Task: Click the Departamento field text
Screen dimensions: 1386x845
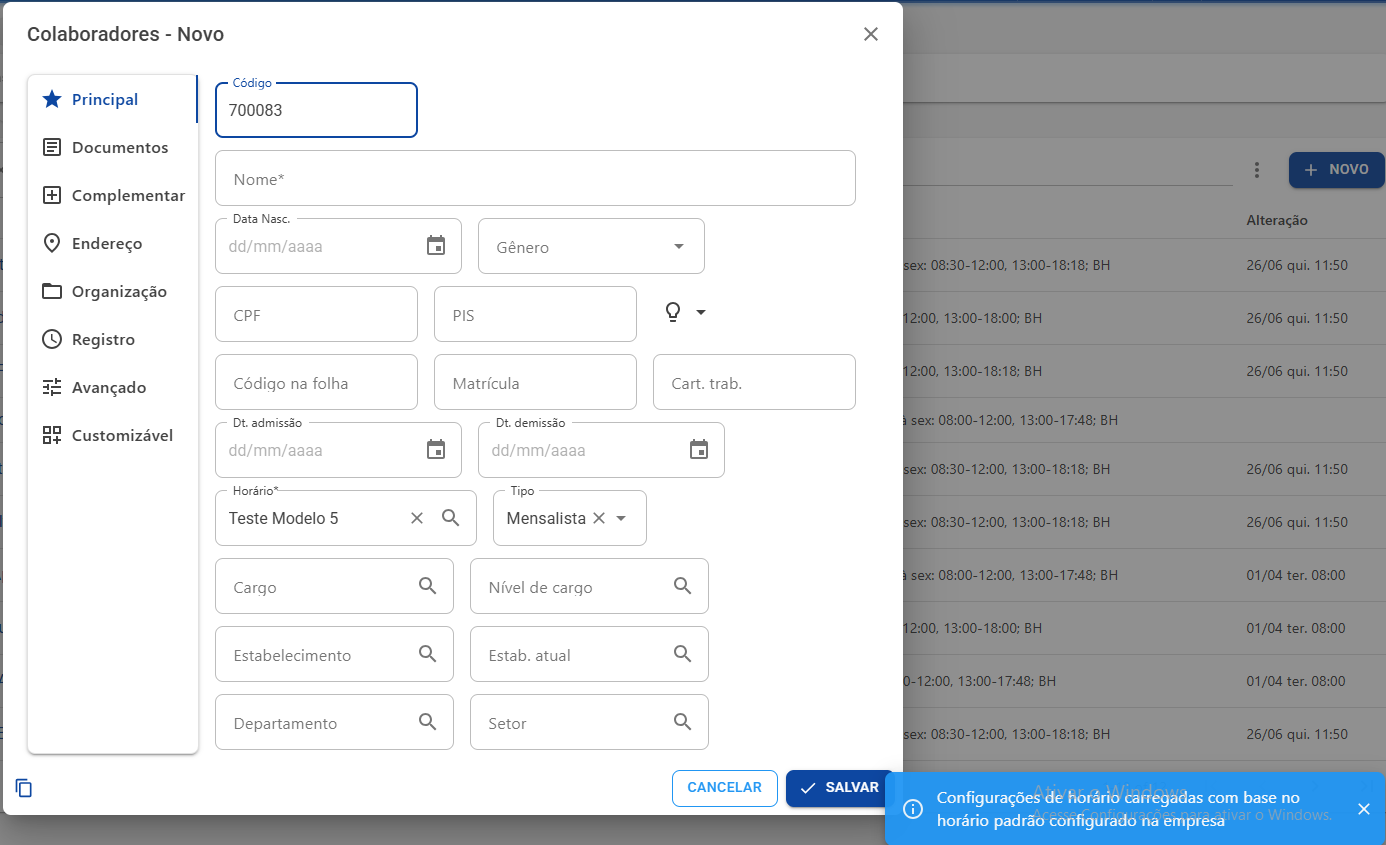Action: [x=285, y=724]
